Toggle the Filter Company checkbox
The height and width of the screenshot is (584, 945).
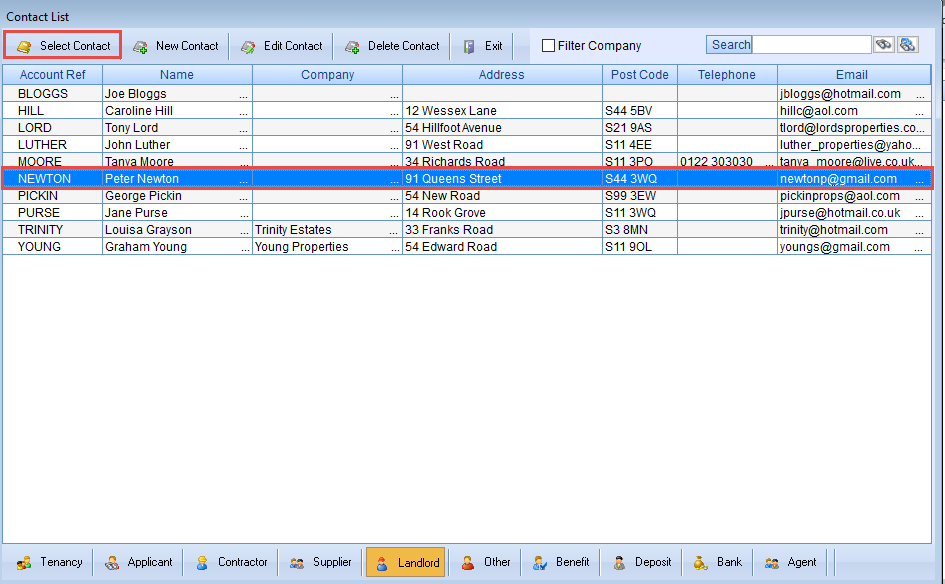coord(548,46)
